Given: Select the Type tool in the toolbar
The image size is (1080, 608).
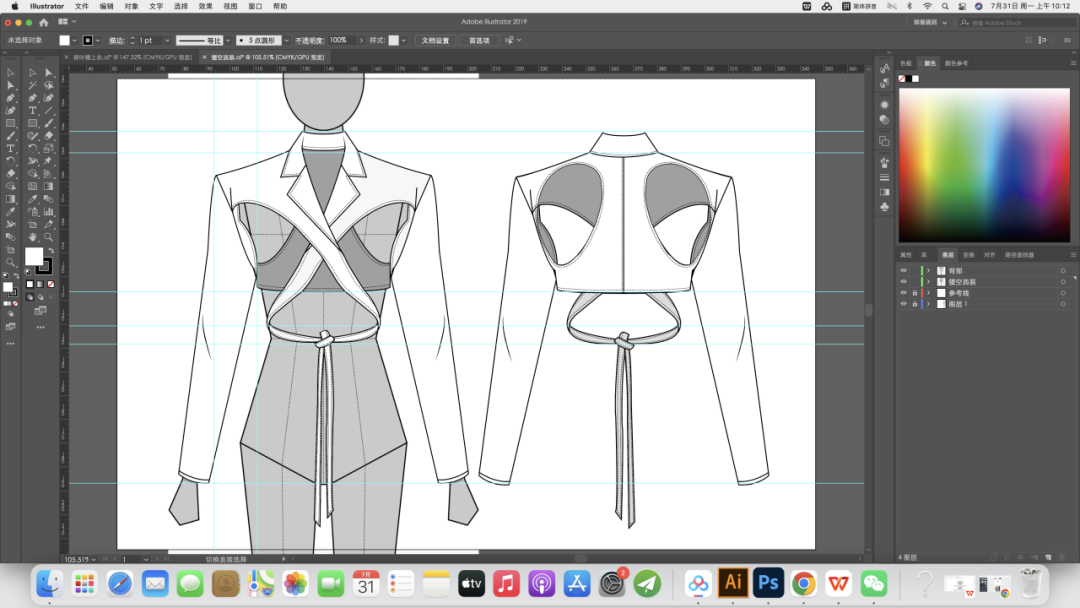Looking at the screenshot, I should point(32,110).
